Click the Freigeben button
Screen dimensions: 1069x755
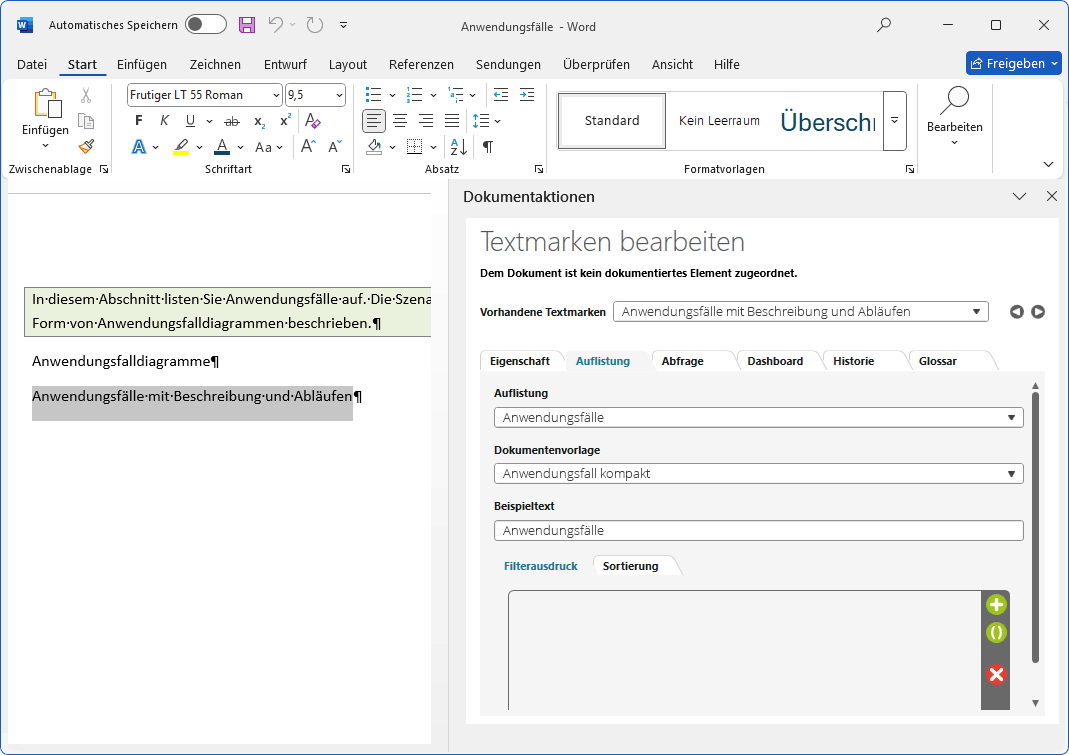click(1014, 63)
